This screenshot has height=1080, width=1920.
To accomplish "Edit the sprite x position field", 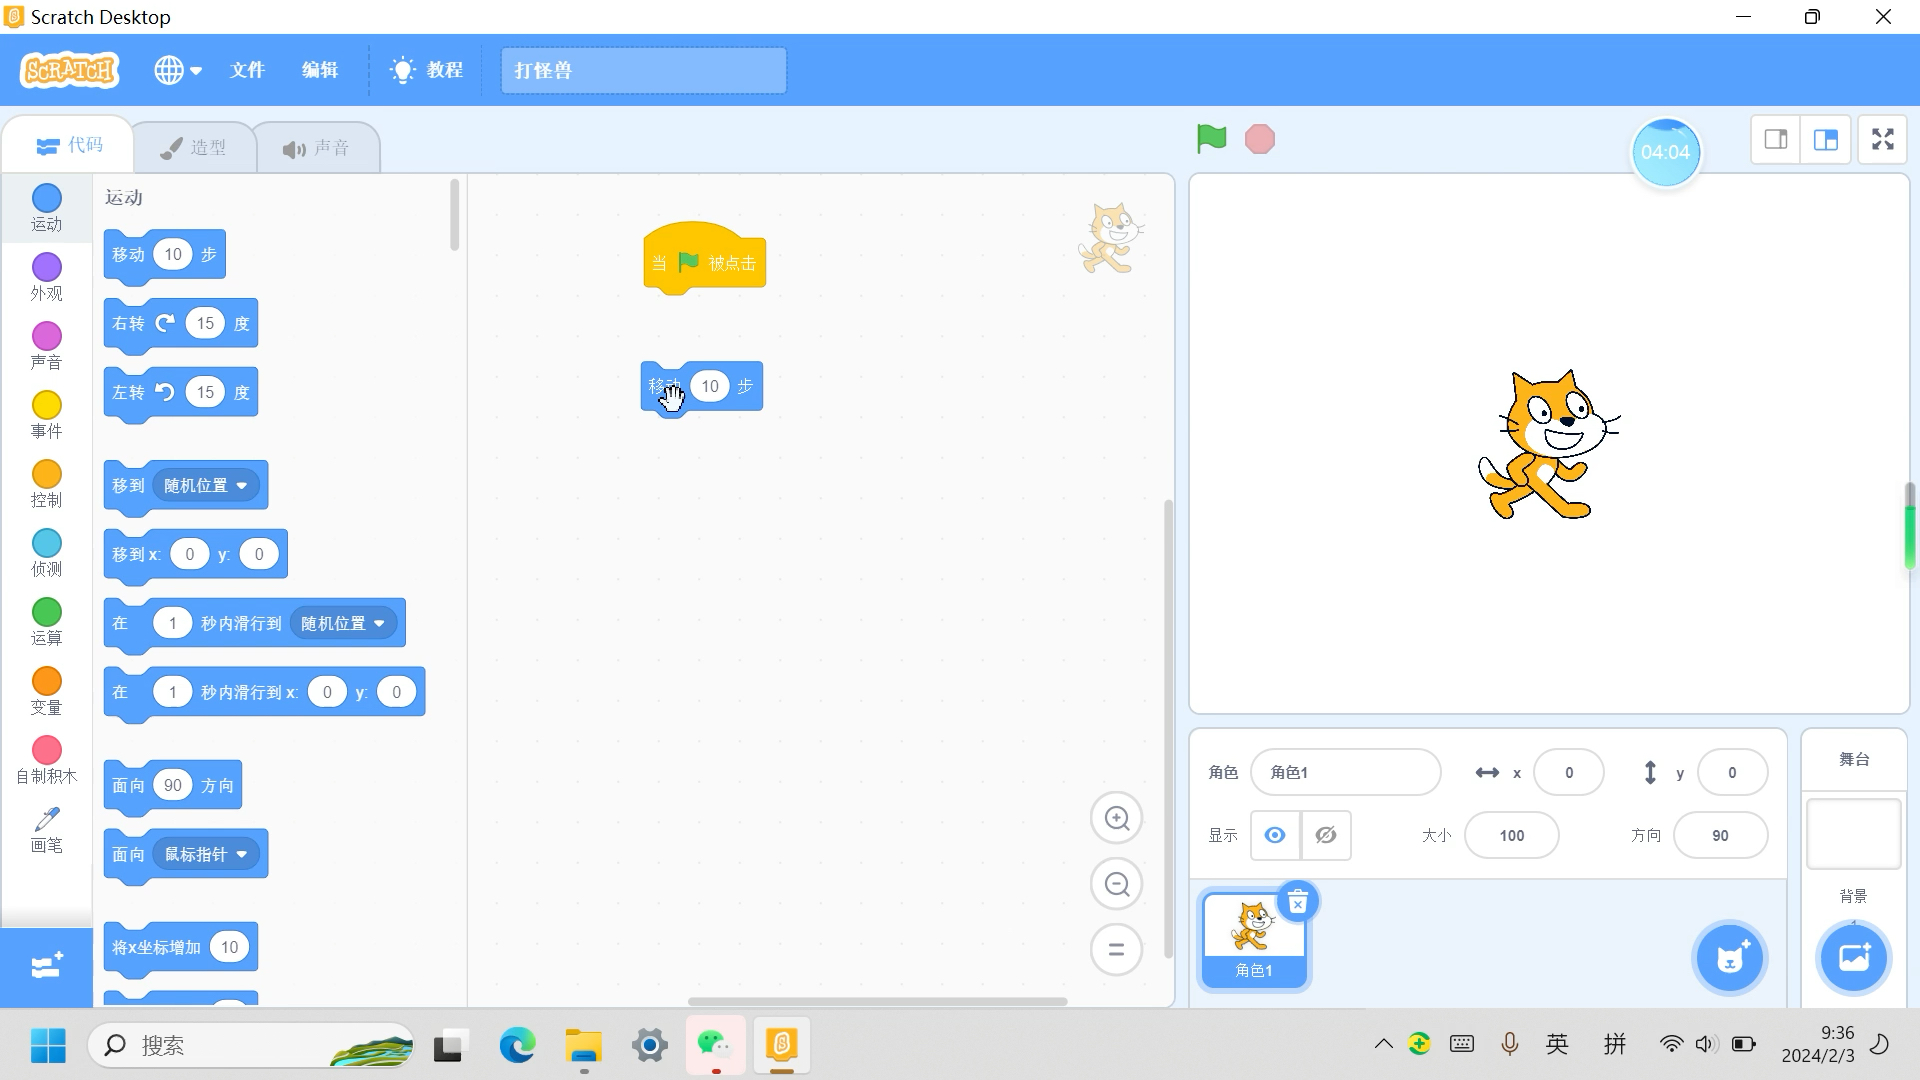I will 1568,772.
